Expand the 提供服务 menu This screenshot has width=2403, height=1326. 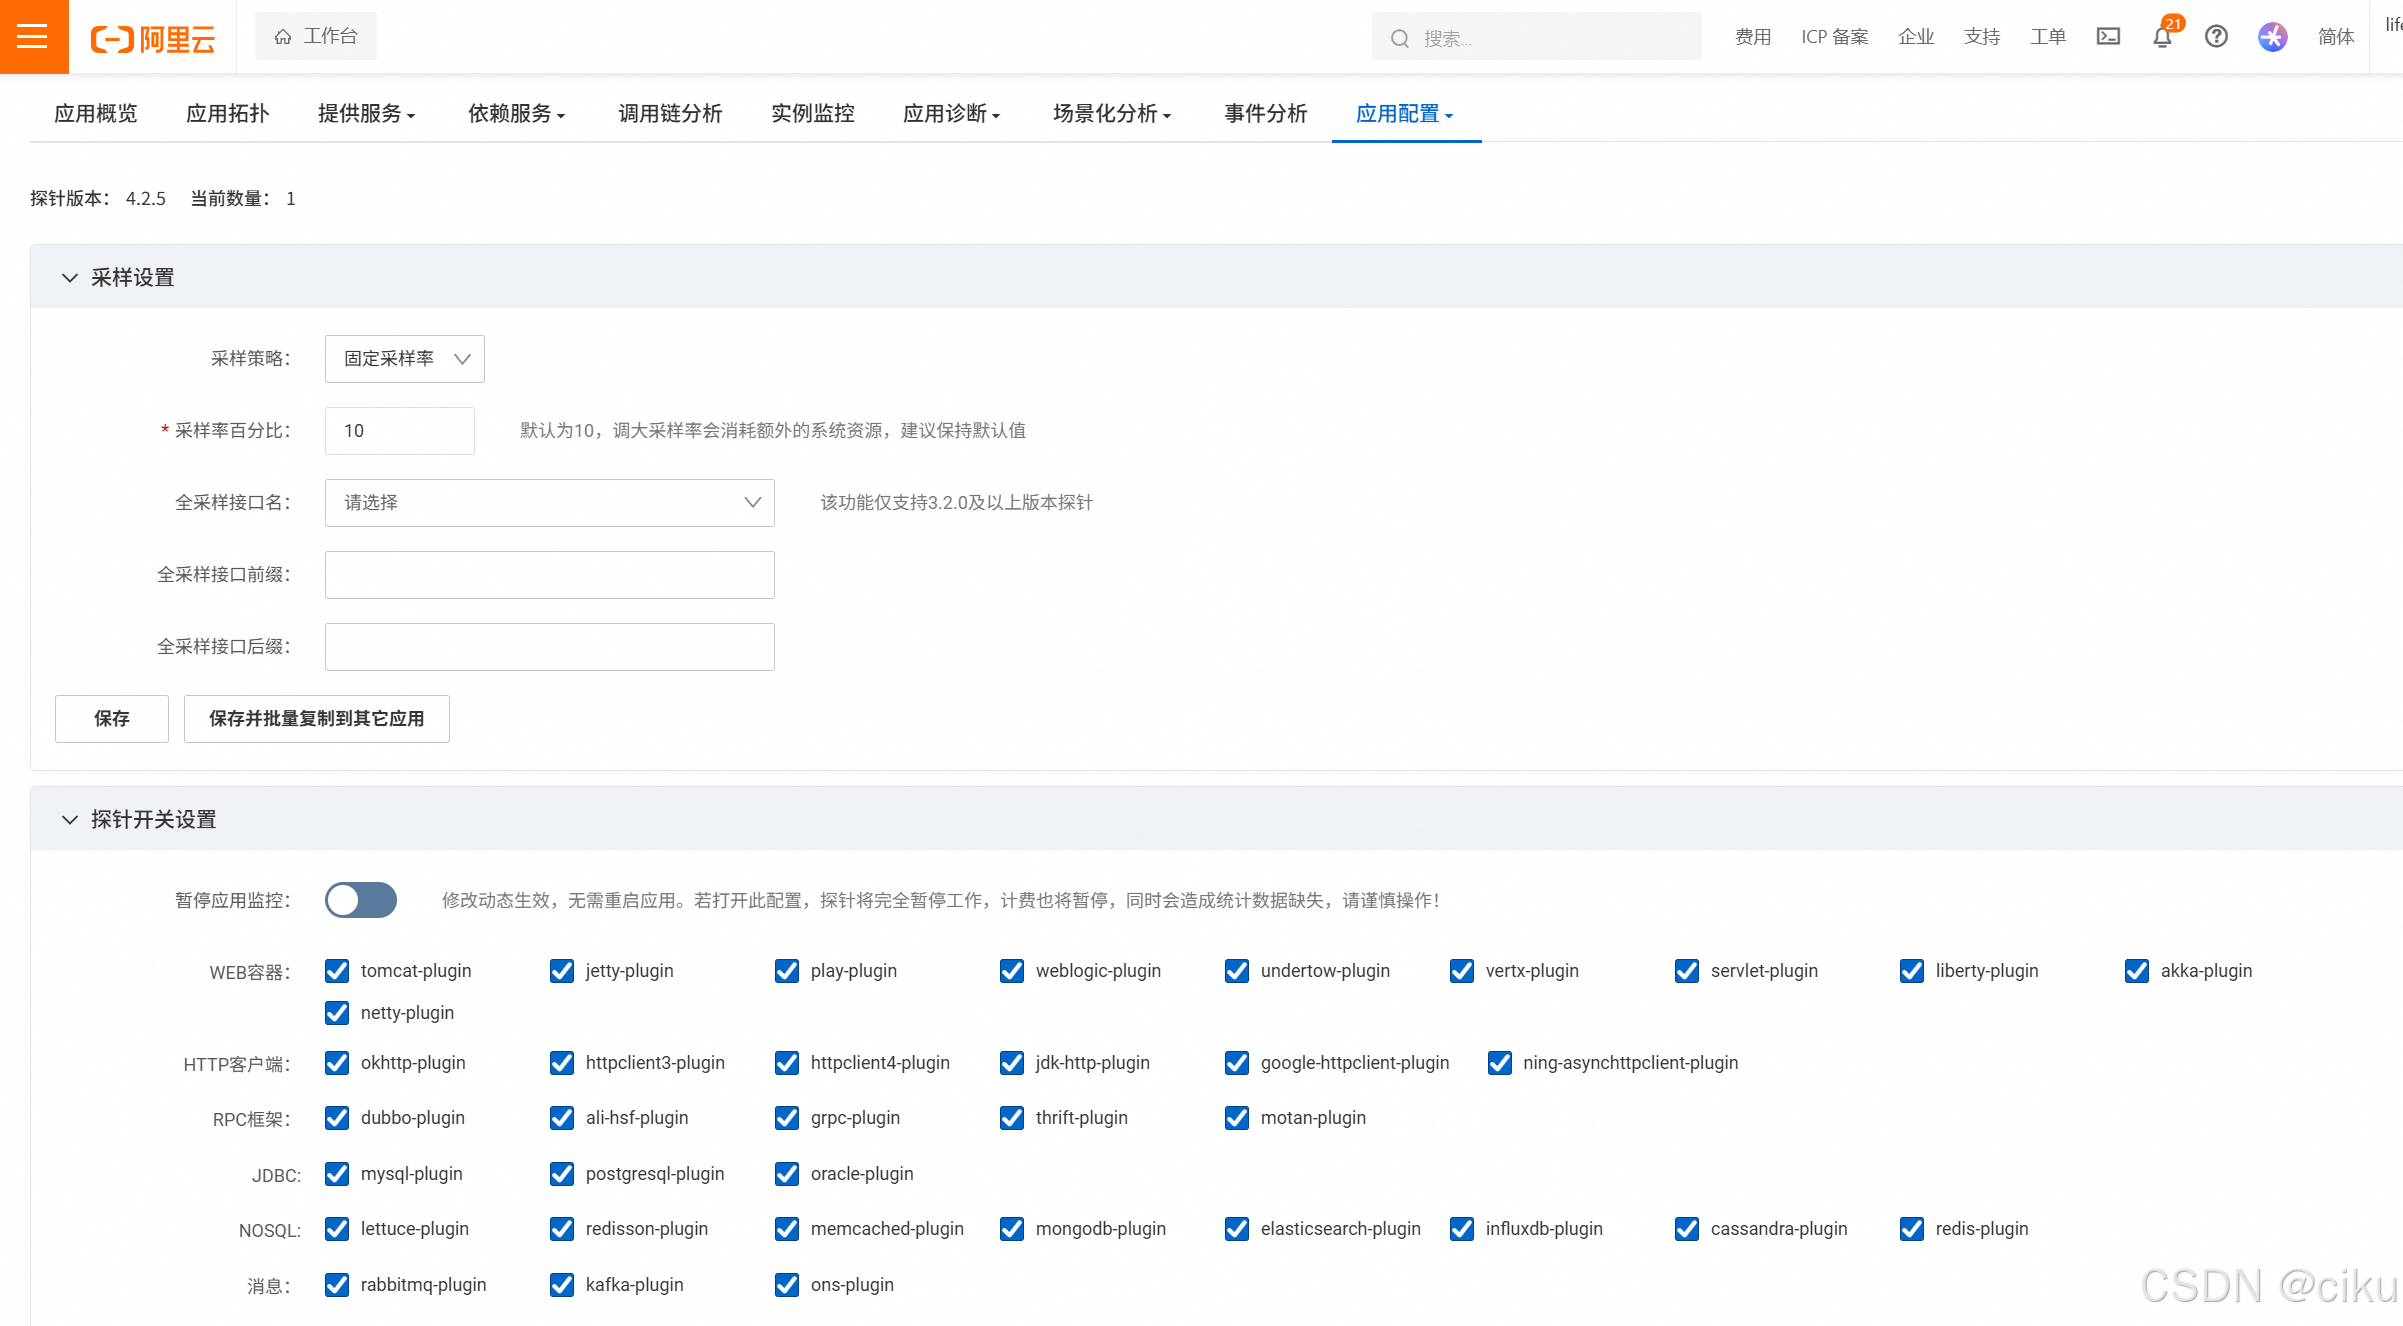coord(367,114)
